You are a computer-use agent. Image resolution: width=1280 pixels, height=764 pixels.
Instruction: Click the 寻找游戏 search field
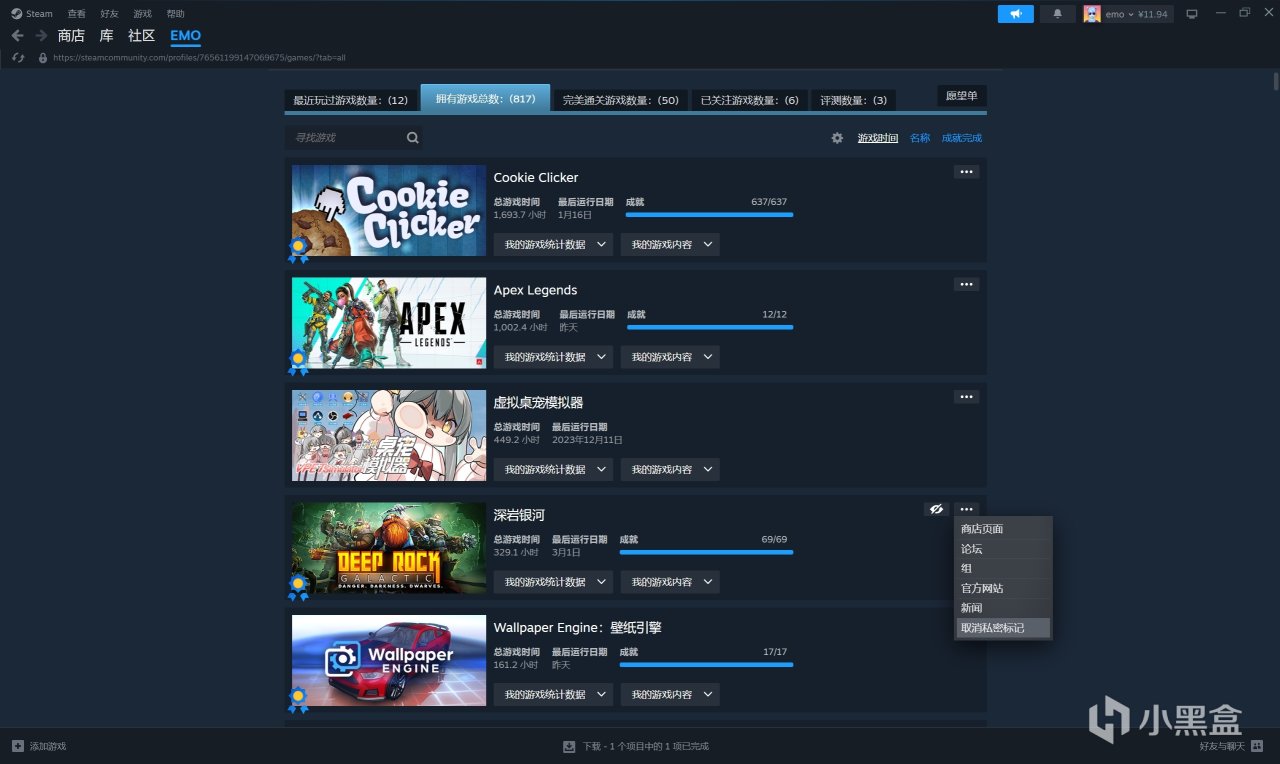point(353,138)
